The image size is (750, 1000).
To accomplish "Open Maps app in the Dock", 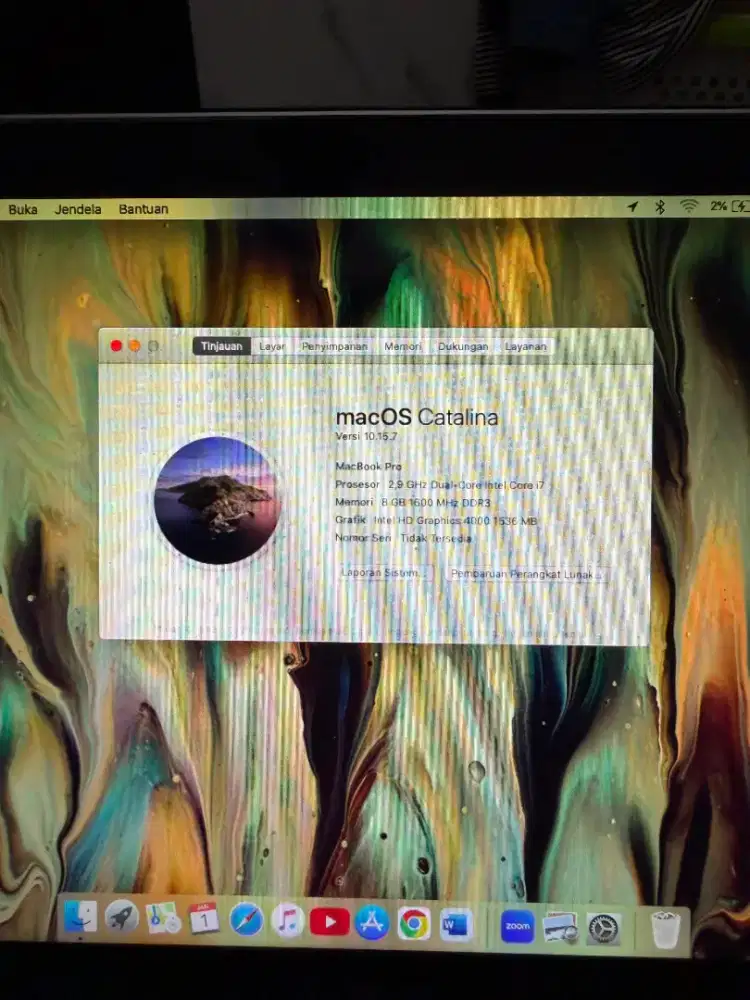I will (x=163, y=919).
